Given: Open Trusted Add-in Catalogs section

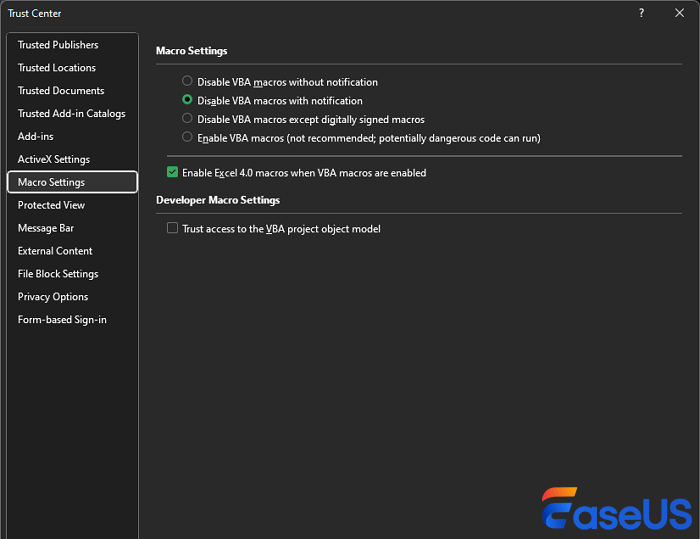Looking at the screenshot, I should pyautogui.click(x=72, y=114).
